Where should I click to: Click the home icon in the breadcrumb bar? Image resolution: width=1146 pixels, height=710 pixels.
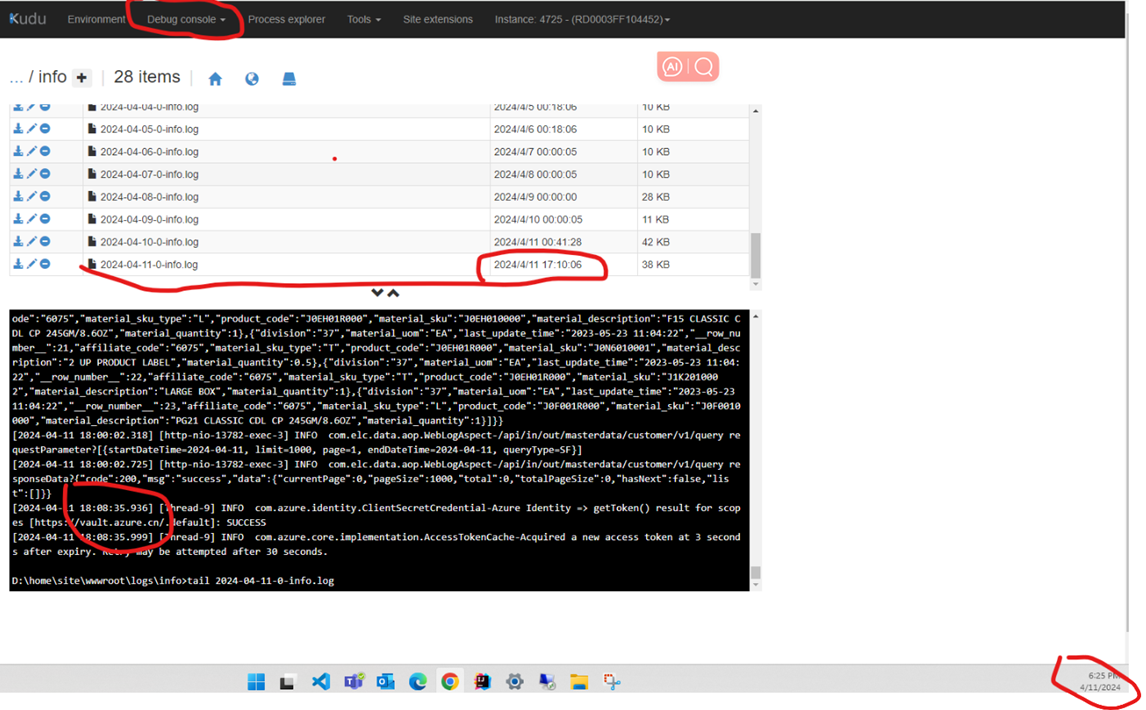click(215, 77)
